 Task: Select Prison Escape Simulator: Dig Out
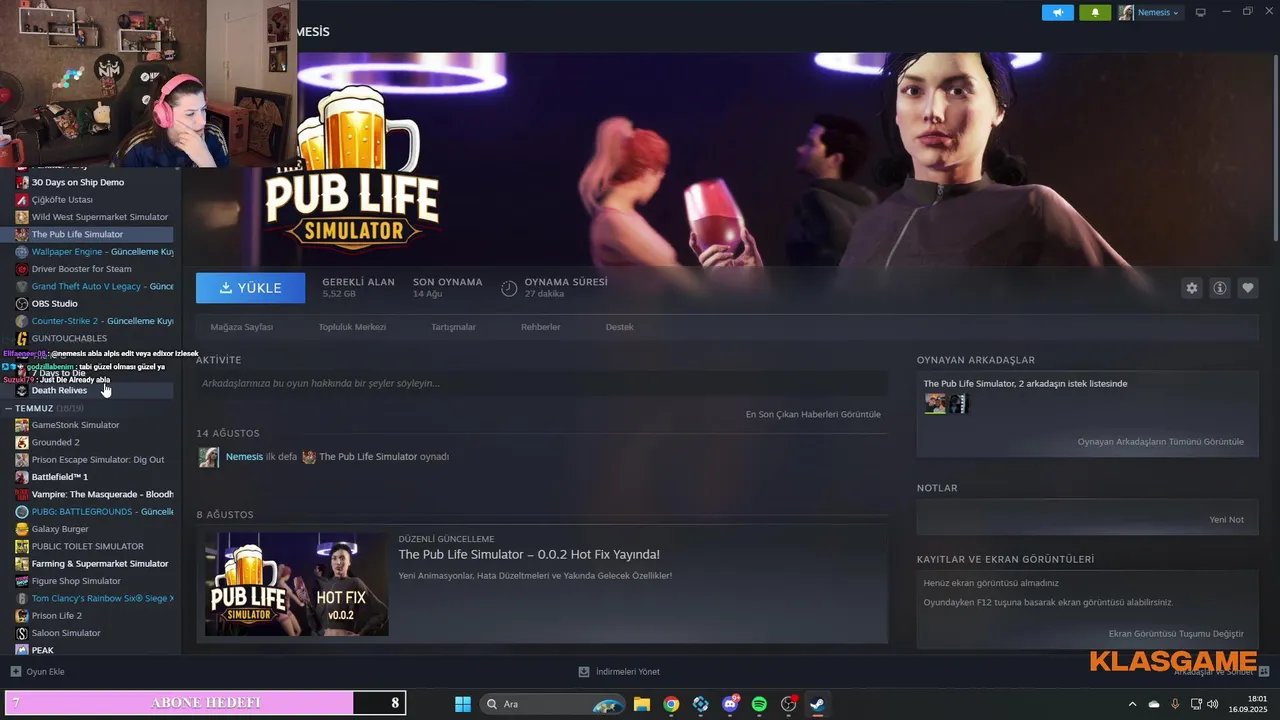coord(98,460)
